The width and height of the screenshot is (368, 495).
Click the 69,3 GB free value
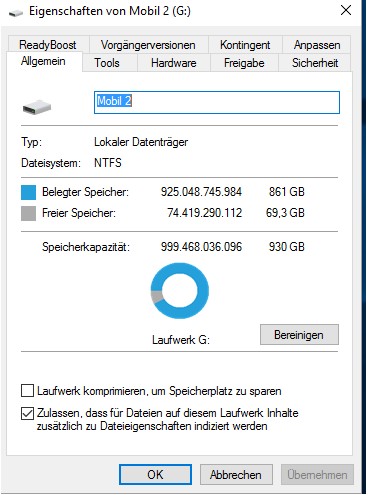click(x=285, y=213)
